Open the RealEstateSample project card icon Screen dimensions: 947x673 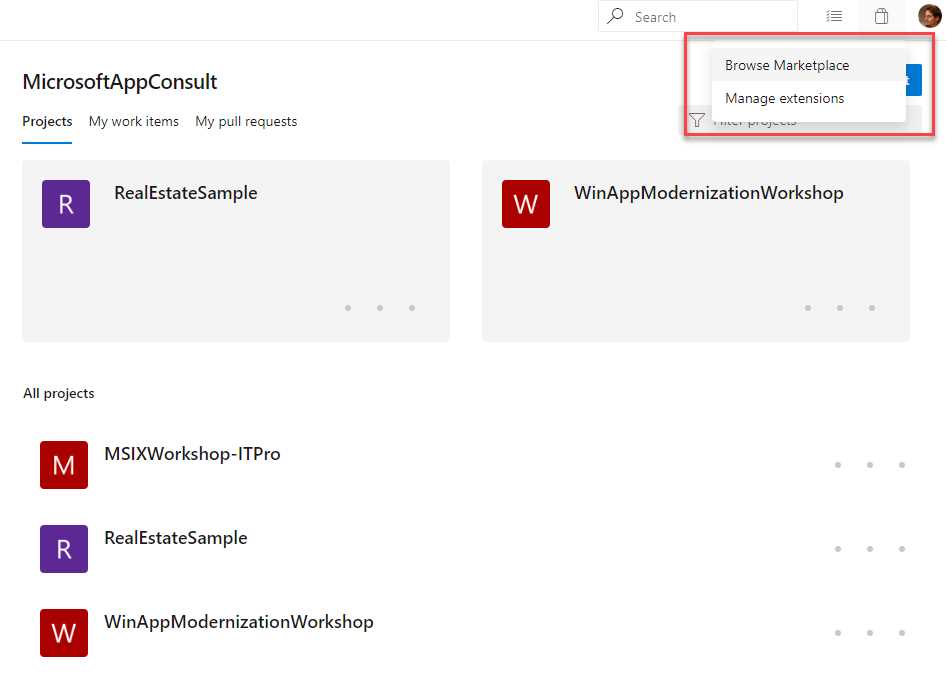(x=65, y=203)
